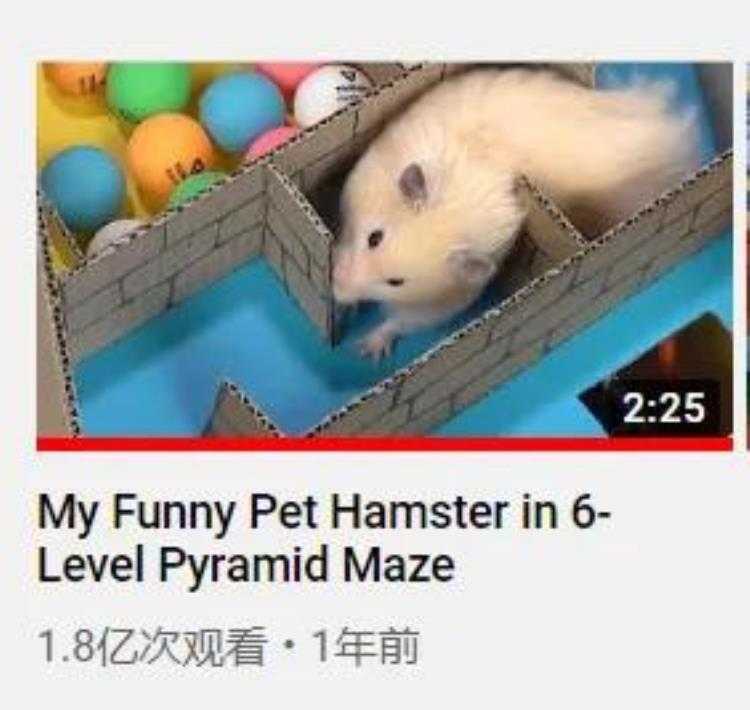Open the hamster pyramid maze video thumbnail
750x710 pixels.
385,256
